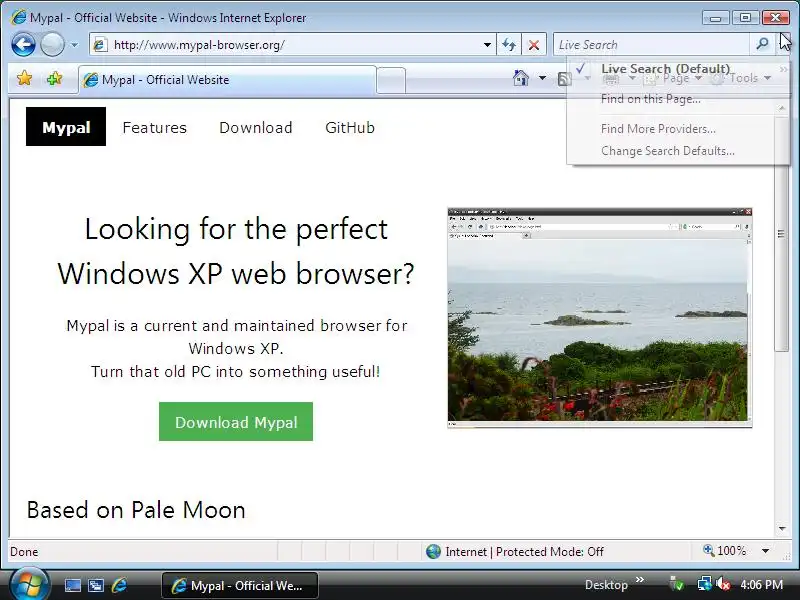The width and height of the screenshot is (800, 600).
Task: Open Favorites Center star icon
Action: (24, 79)
